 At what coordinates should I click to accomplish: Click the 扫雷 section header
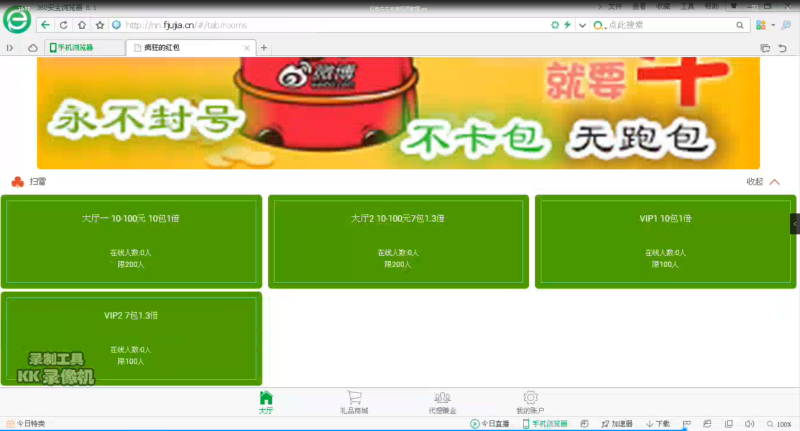point(29,182)
